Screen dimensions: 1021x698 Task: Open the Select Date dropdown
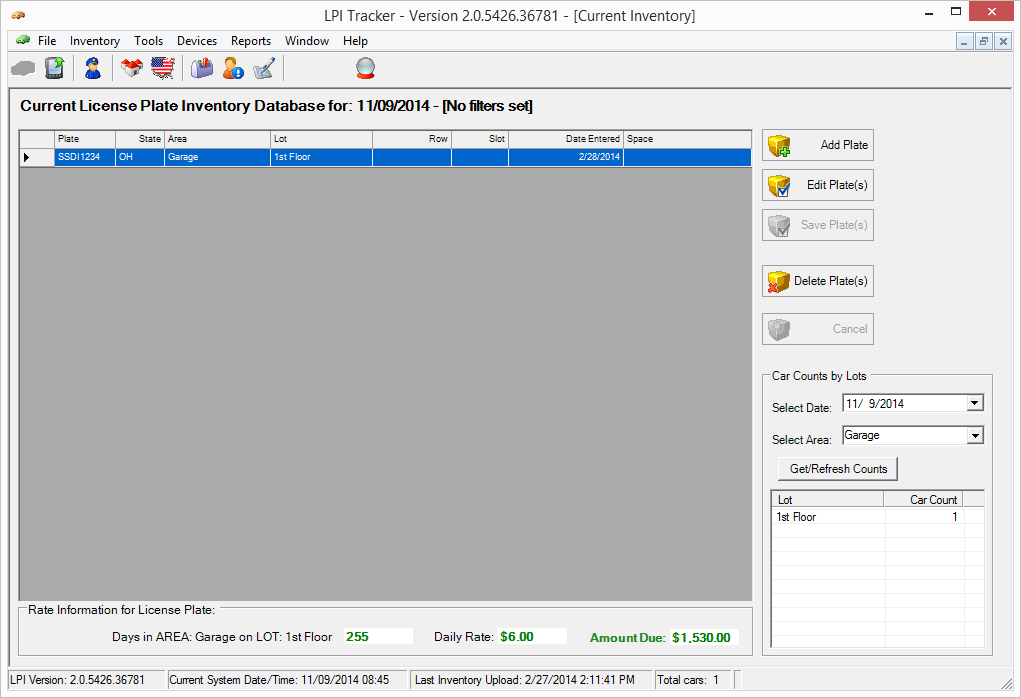coord(975,403)
